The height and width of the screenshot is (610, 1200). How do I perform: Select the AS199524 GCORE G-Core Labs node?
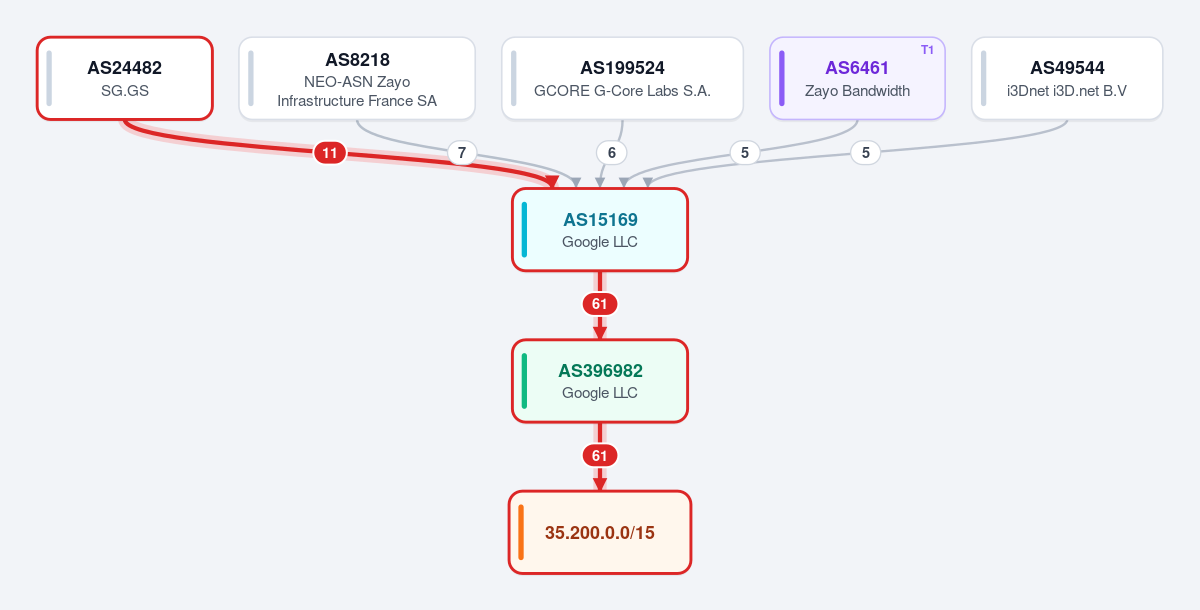click(622, 78)
